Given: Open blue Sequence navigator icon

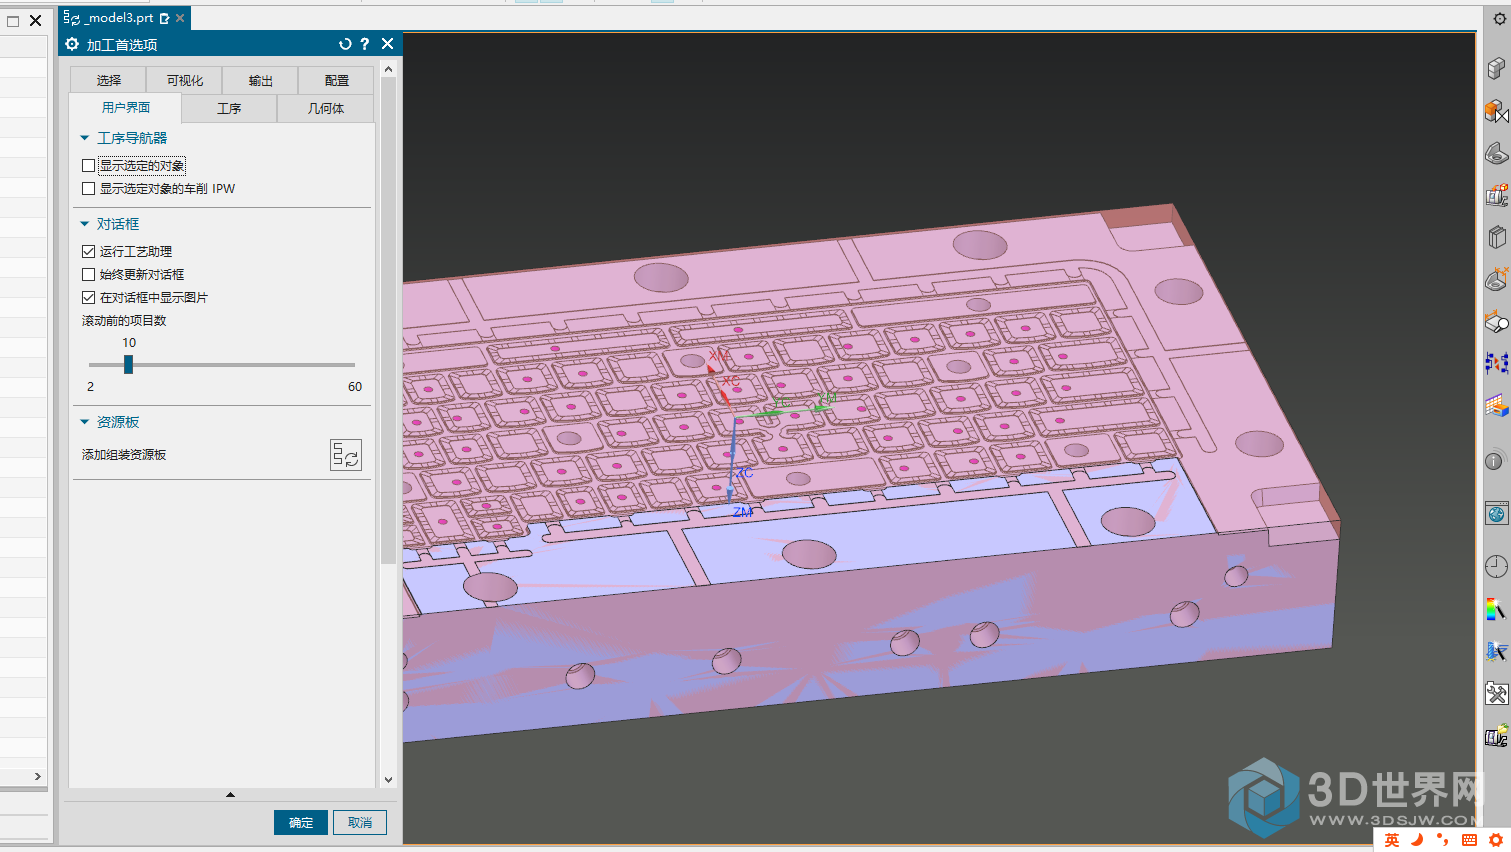Looking at the screenshot, I should [x=1496, y=363].
